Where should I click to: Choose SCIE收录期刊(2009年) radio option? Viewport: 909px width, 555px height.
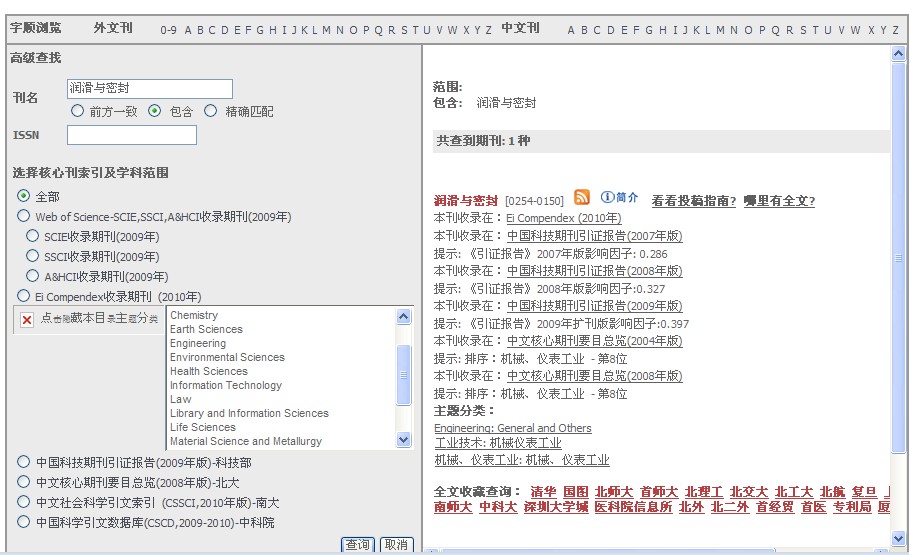coord(32,235)
